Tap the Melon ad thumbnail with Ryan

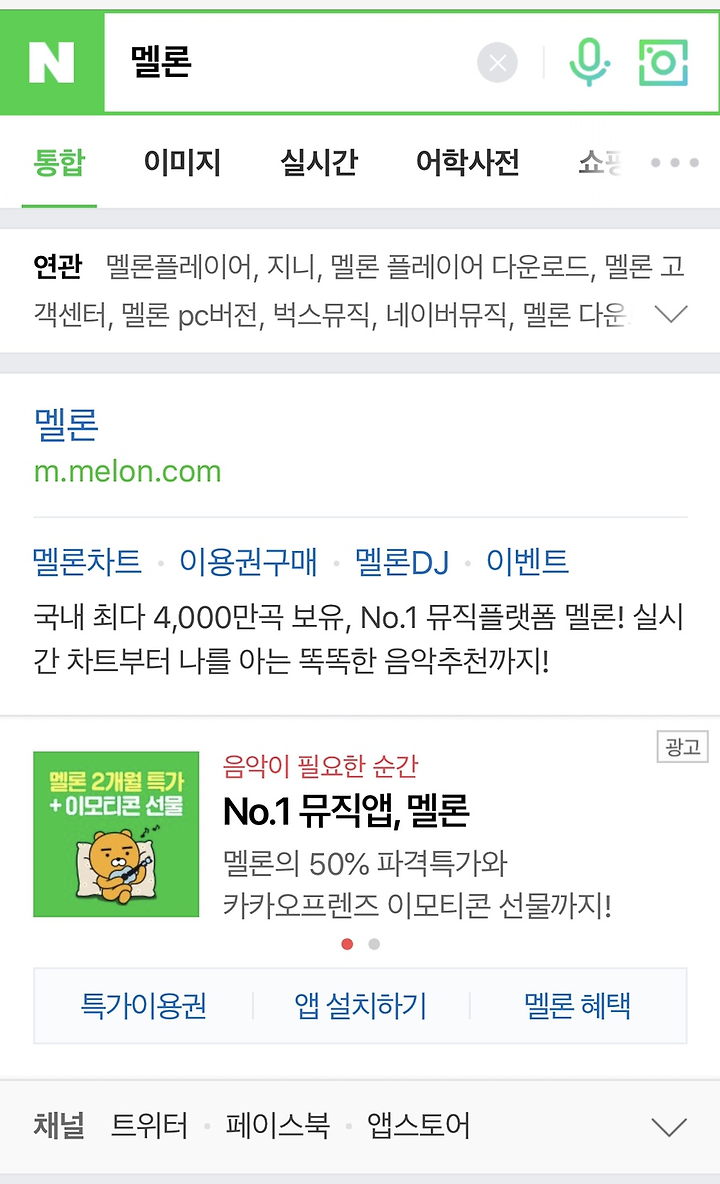pos(116,834)
